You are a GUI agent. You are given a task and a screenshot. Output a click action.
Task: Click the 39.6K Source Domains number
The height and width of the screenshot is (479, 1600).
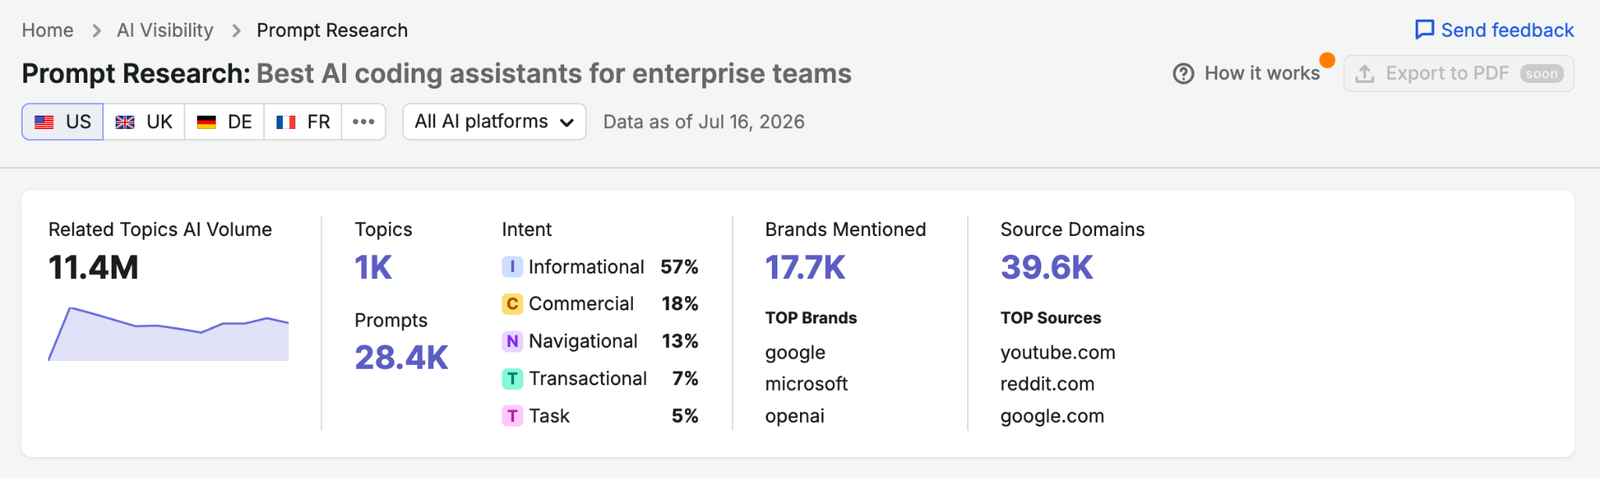click(x=1047, y=268)
